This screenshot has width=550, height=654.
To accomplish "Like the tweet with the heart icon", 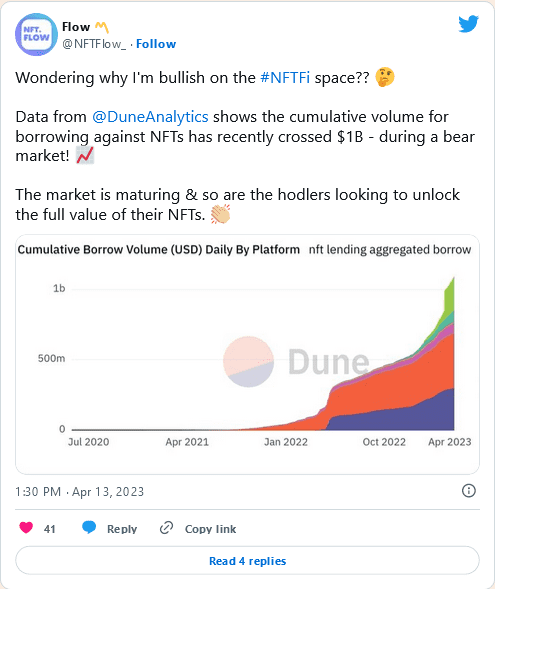I will pos(26,528).
